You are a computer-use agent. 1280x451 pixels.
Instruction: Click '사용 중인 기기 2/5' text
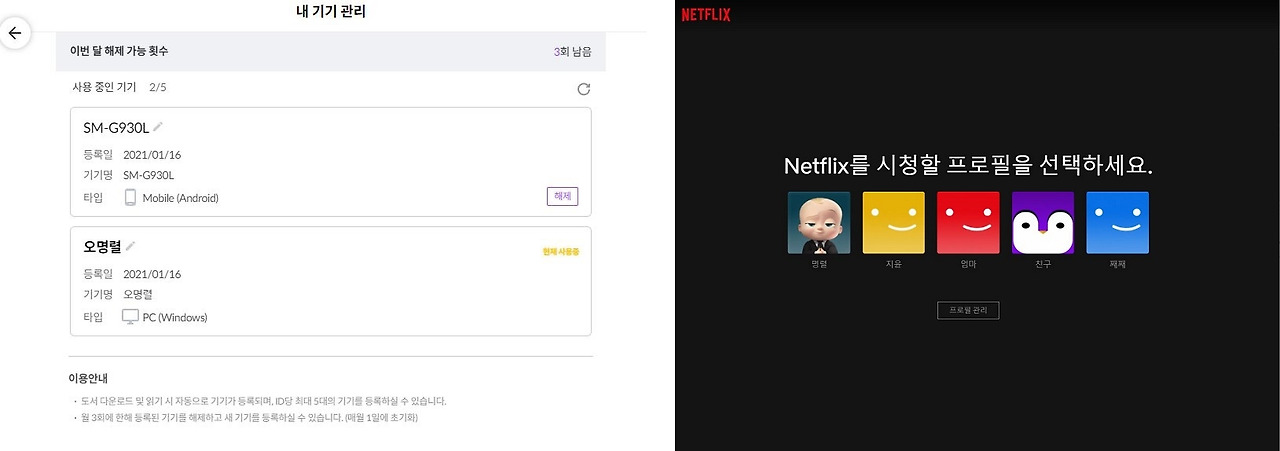pyautogui.click(x=120, y=88)
